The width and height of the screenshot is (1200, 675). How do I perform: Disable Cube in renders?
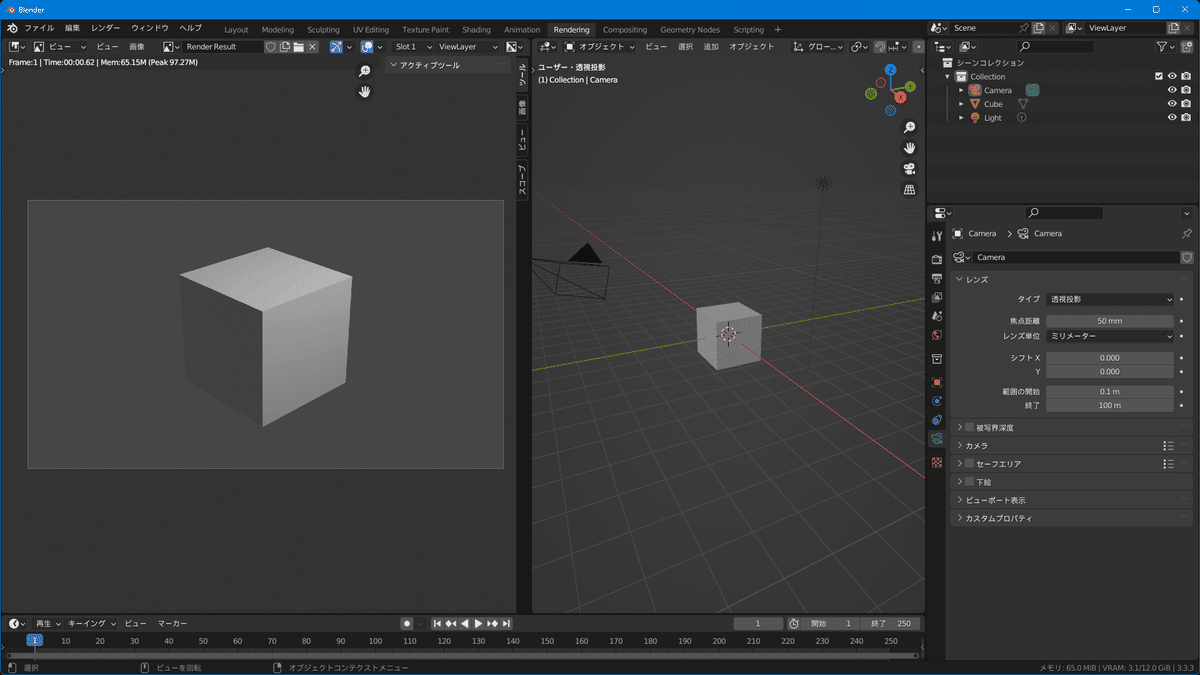(x=1186, y=104)
